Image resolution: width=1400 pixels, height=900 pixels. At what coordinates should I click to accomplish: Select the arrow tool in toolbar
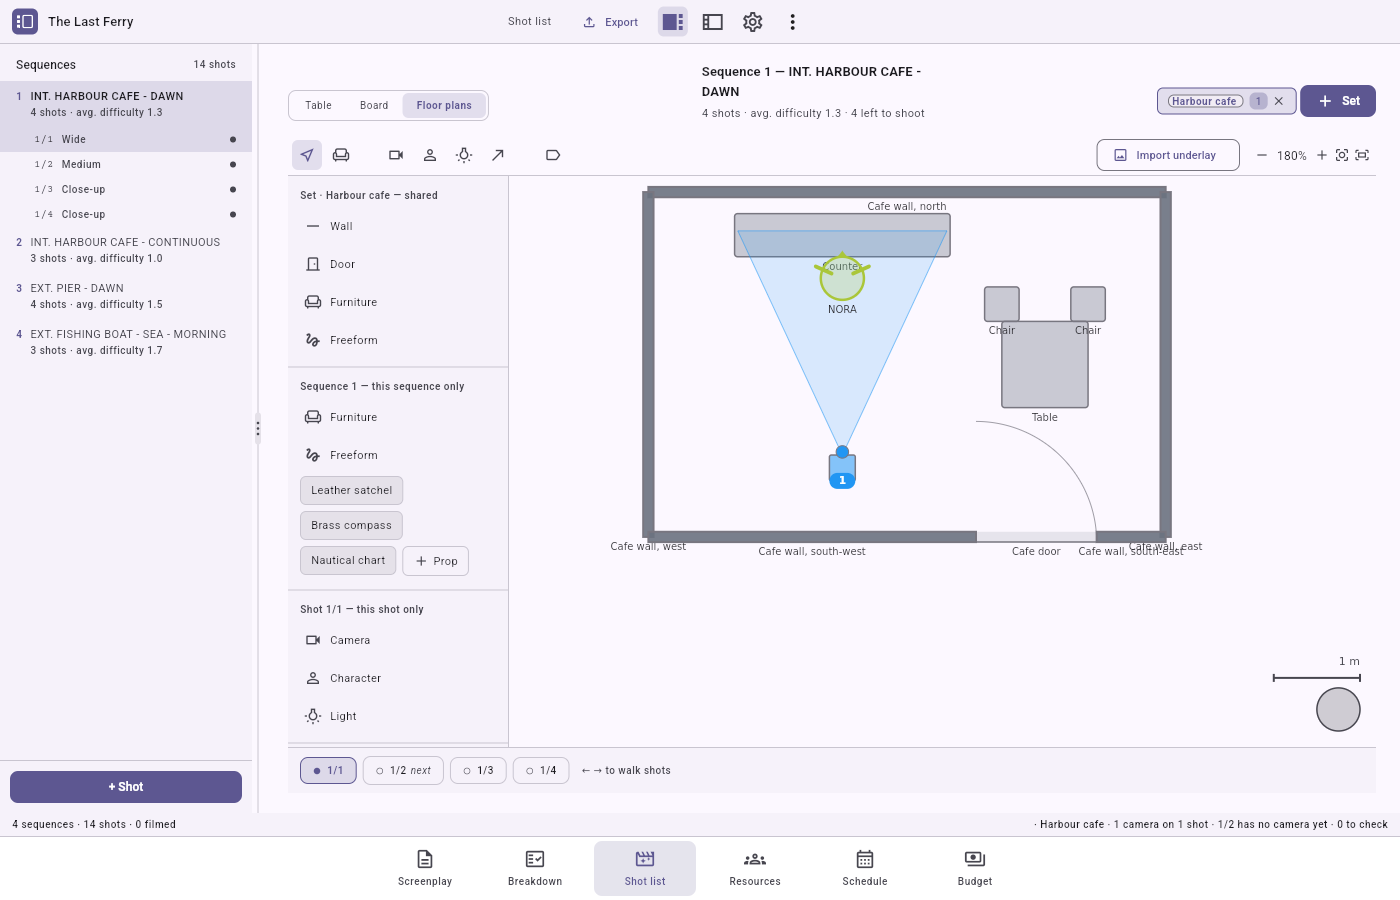pos(498,155)
